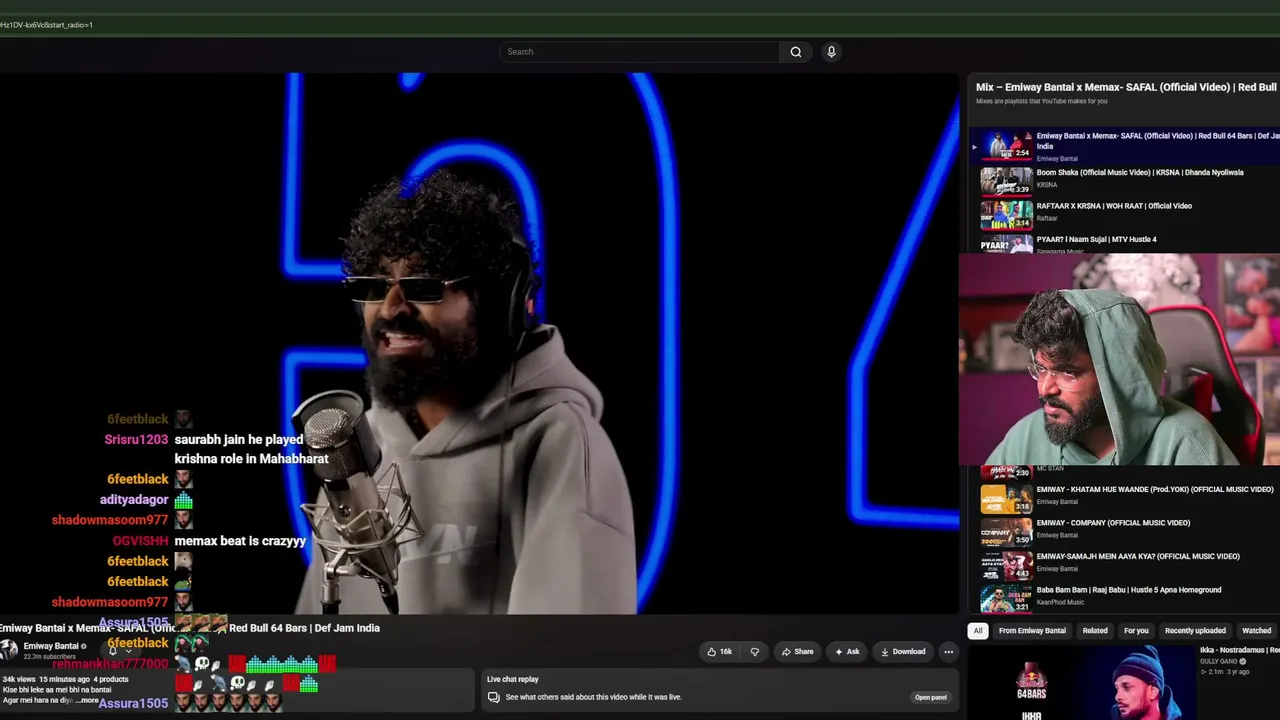This screenshot has width=1280, height=720.
Task: Visit the GULLY GANG channel
Action: pyautogui.click(x=1220, y=661)
